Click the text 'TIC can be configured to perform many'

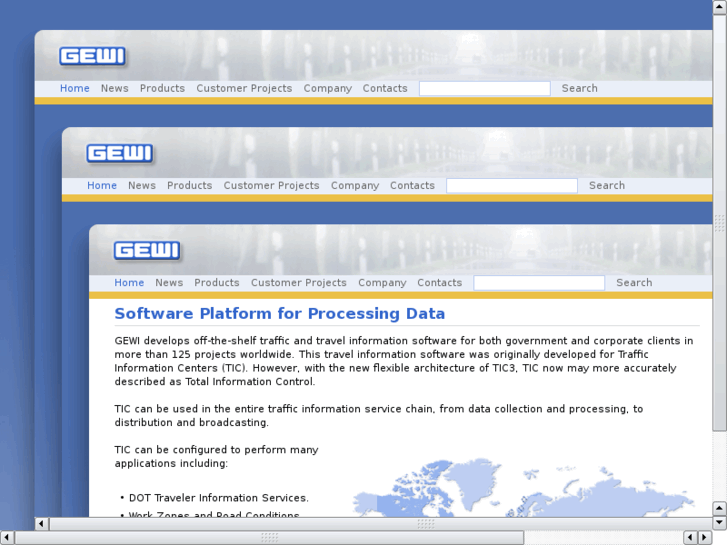coord(216,449)
